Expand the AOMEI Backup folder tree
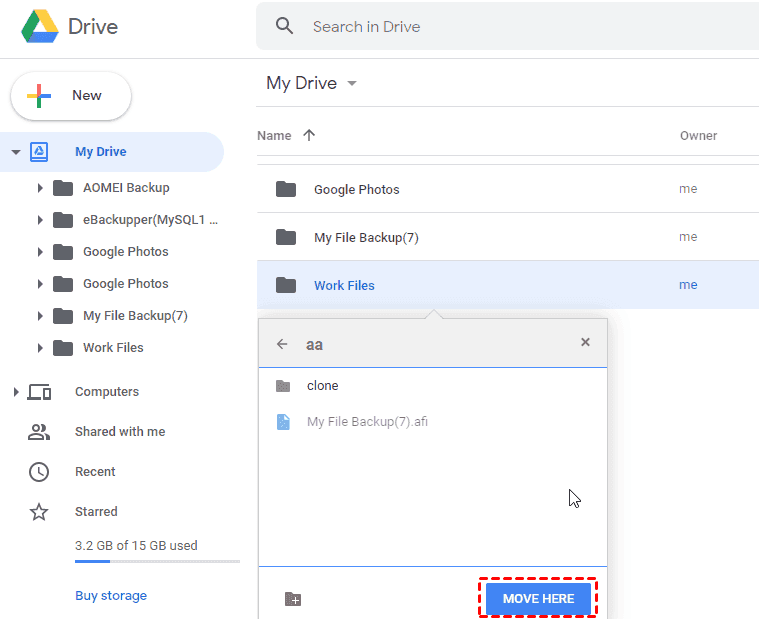759x619 pixels. pyautogui.click(x=39, y=188)
